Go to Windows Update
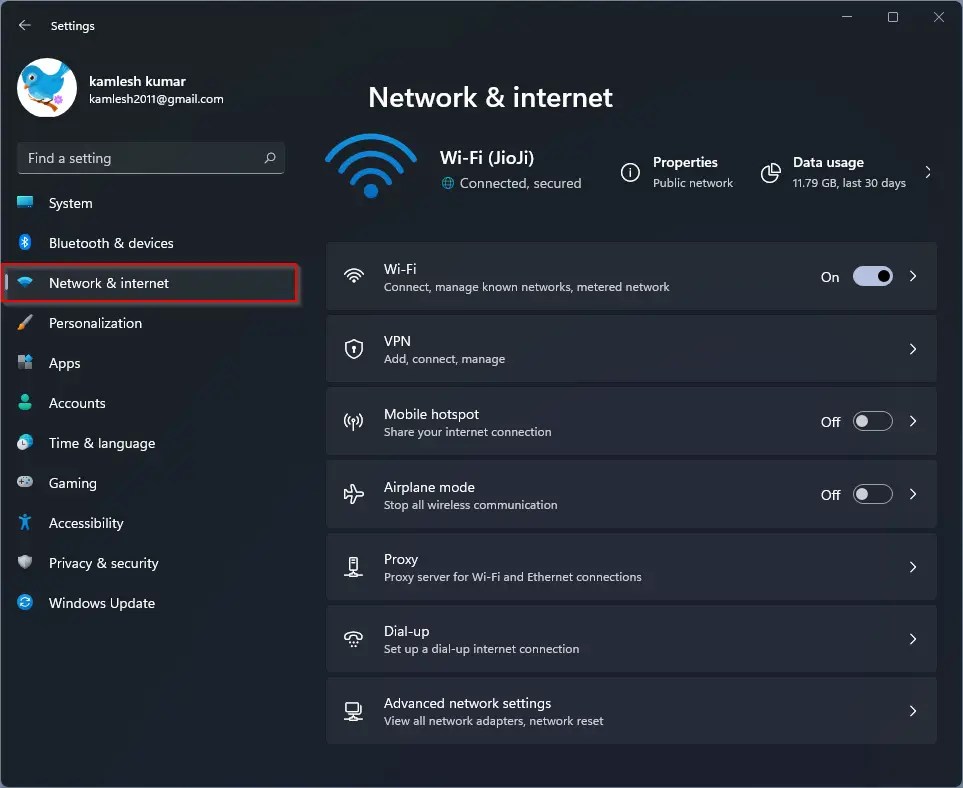This screenshot has height=788, width=963. [x=150, y=603]
